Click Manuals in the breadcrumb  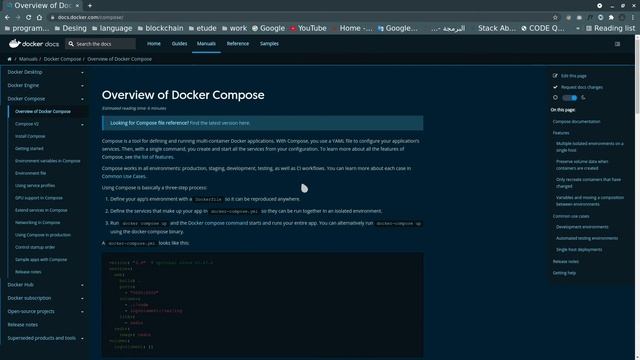[28, 59]
